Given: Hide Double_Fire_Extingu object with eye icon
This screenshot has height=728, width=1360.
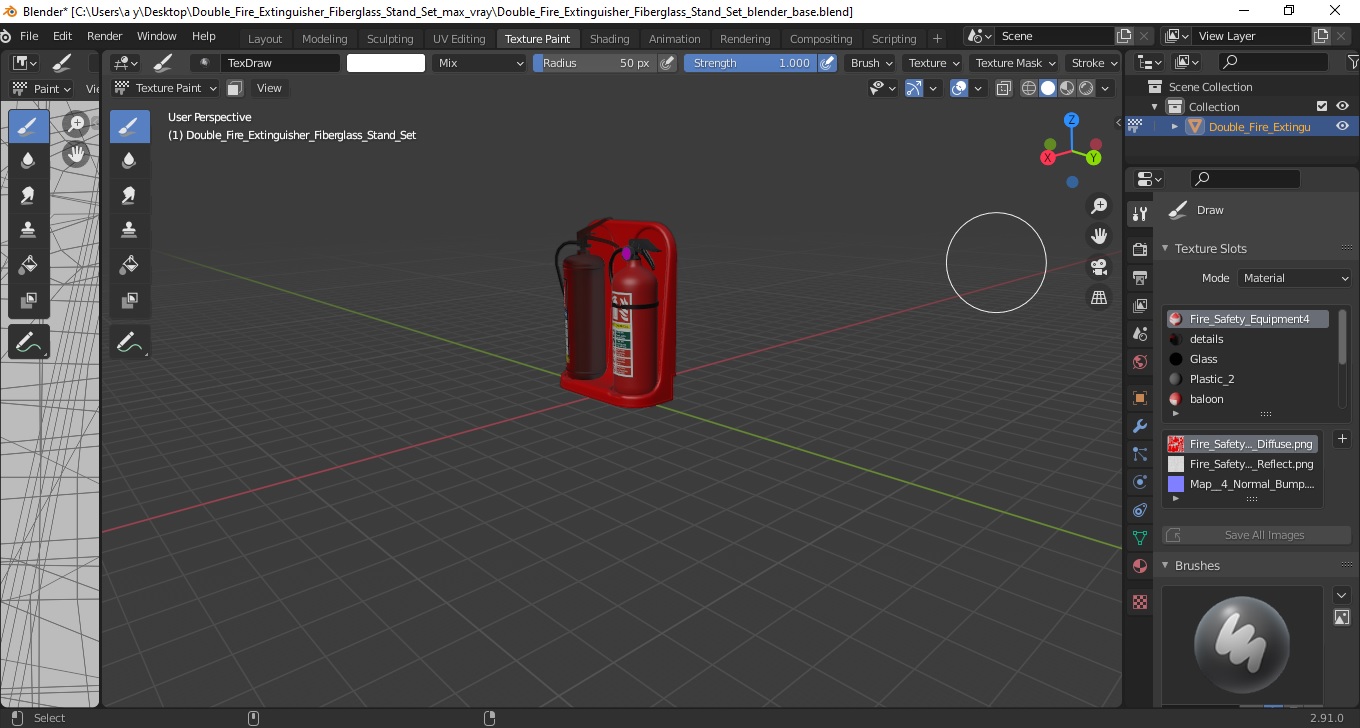Looking at the screenshot, I should (x=1342, y=126).
